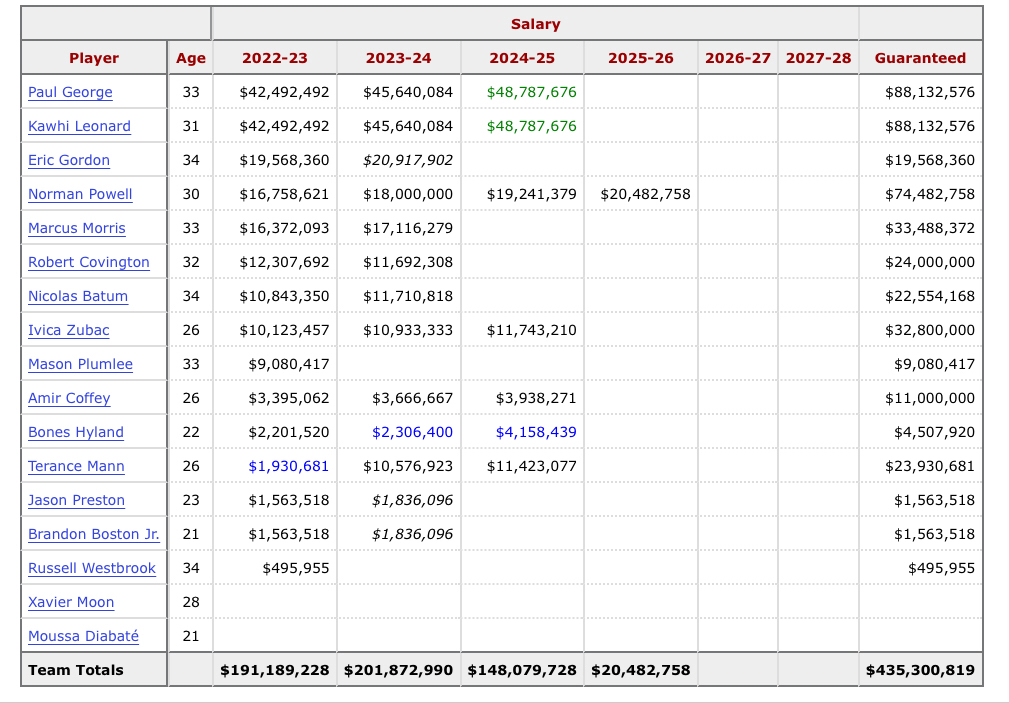Sort by the 2024-25 salary column

point(522,58)
